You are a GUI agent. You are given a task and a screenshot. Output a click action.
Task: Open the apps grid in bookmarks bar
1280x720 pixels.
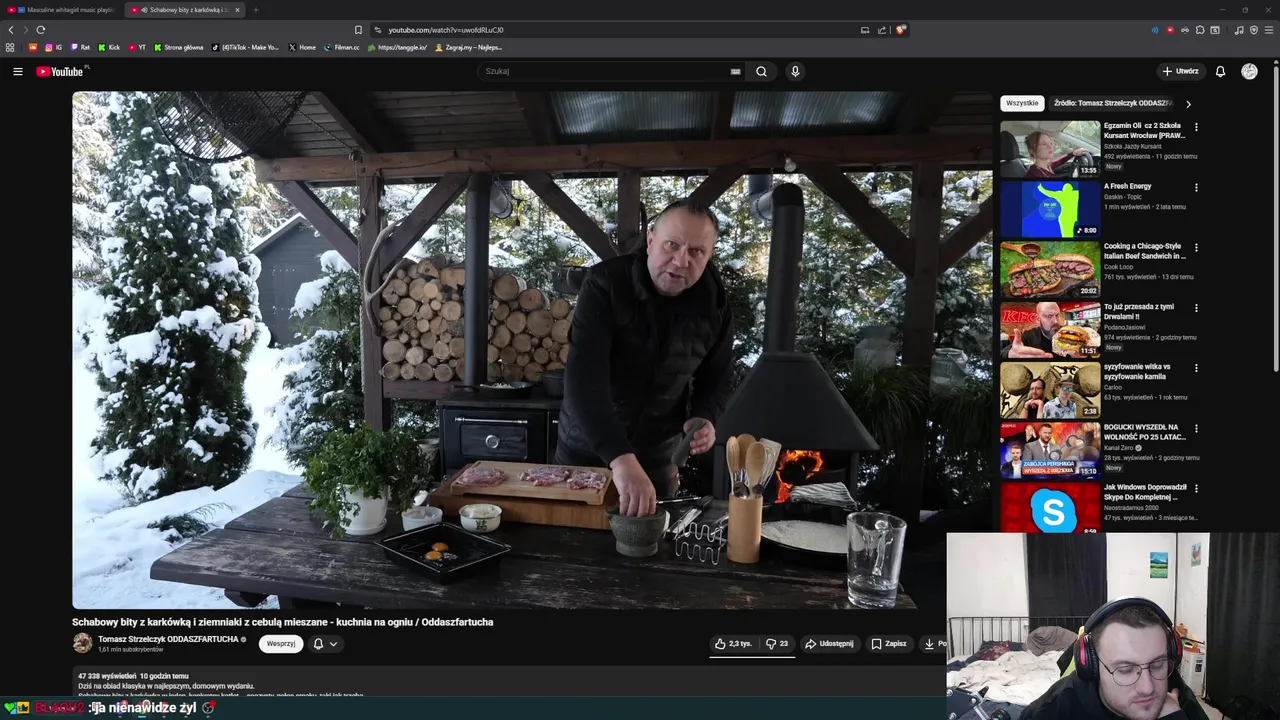[x=10, y=47]
